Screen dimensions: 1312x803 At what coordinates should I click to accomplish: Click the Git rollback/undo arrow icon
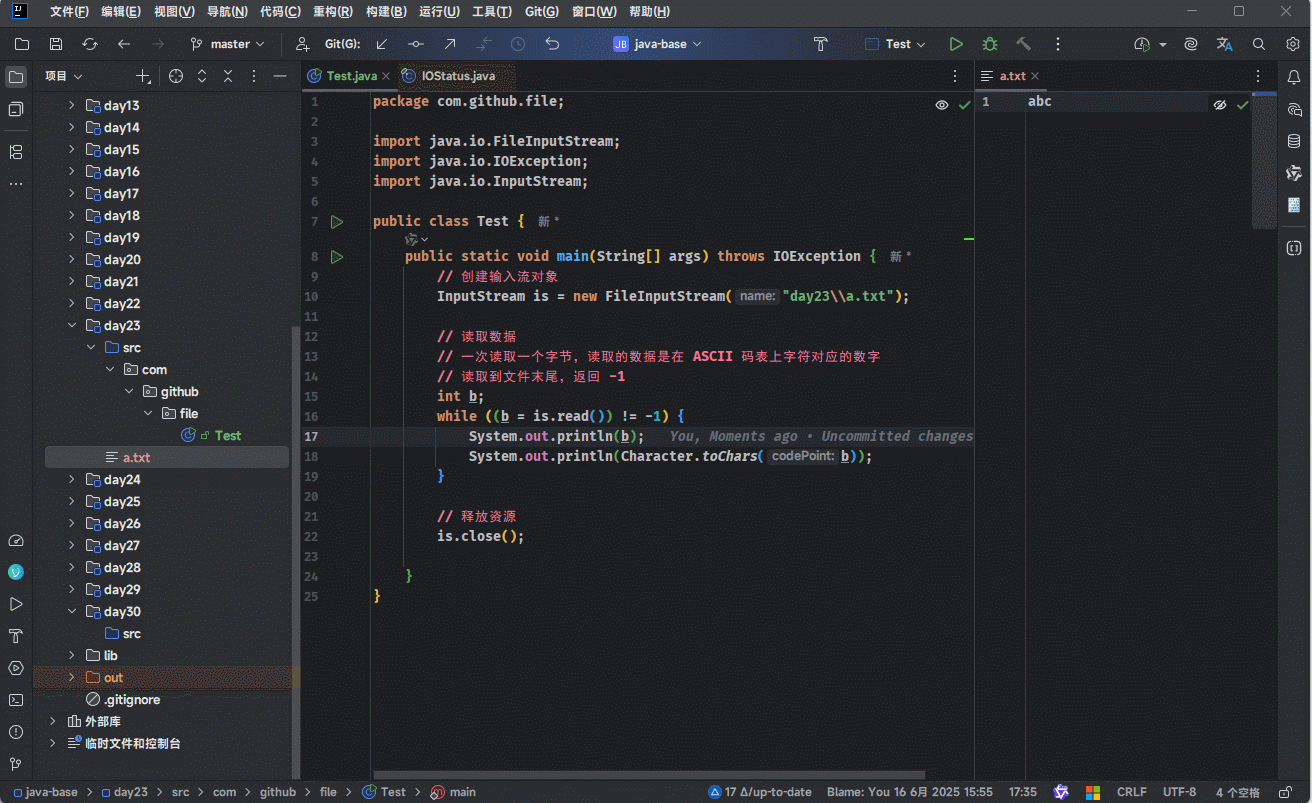[552, 44]
